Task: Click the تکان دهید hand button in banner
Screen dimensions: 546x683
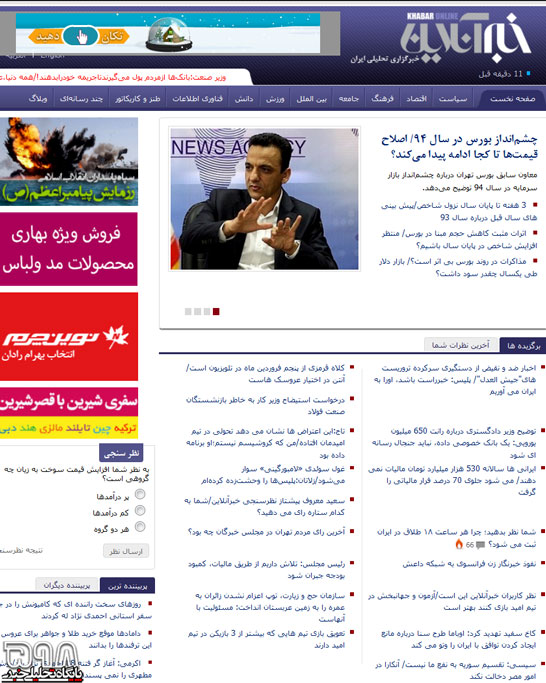Action: (79, 36)
